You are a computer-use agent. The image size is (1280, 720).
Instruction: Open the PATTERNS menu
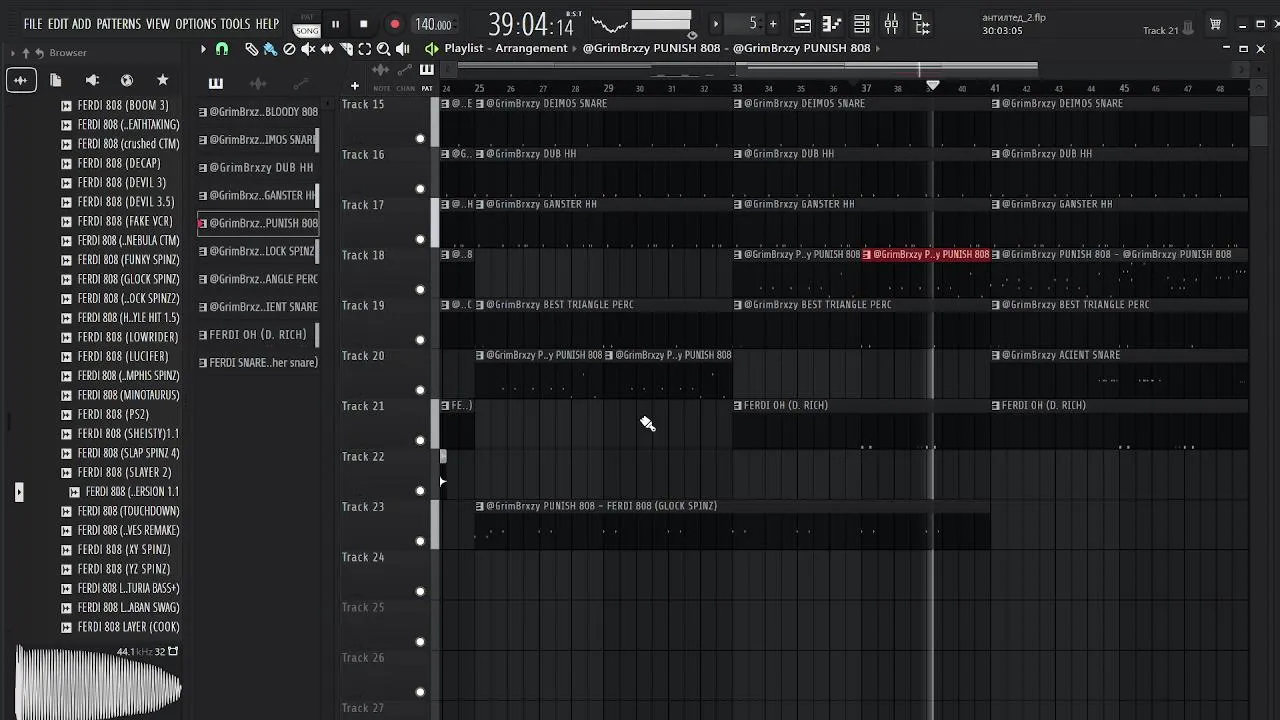pos(119,24)
